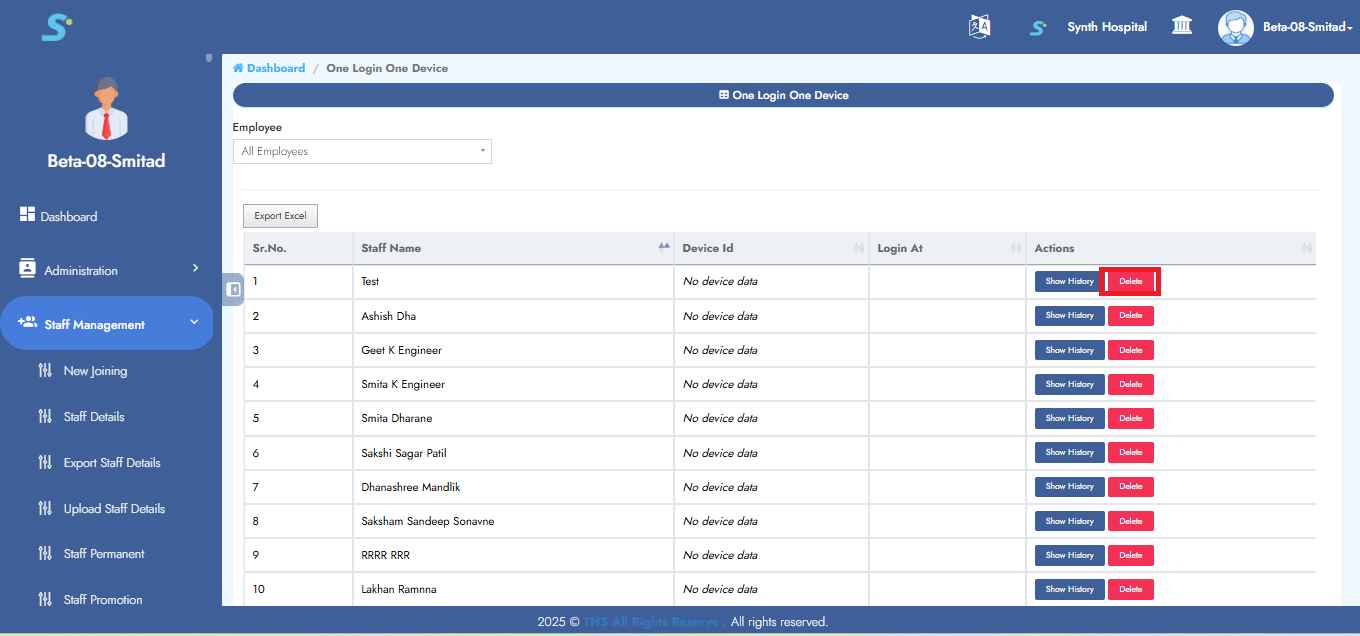Viewport: 1360px width, 636px height.
Task: Click the Administration ID card icon
Action: click(x=27, y=270)
